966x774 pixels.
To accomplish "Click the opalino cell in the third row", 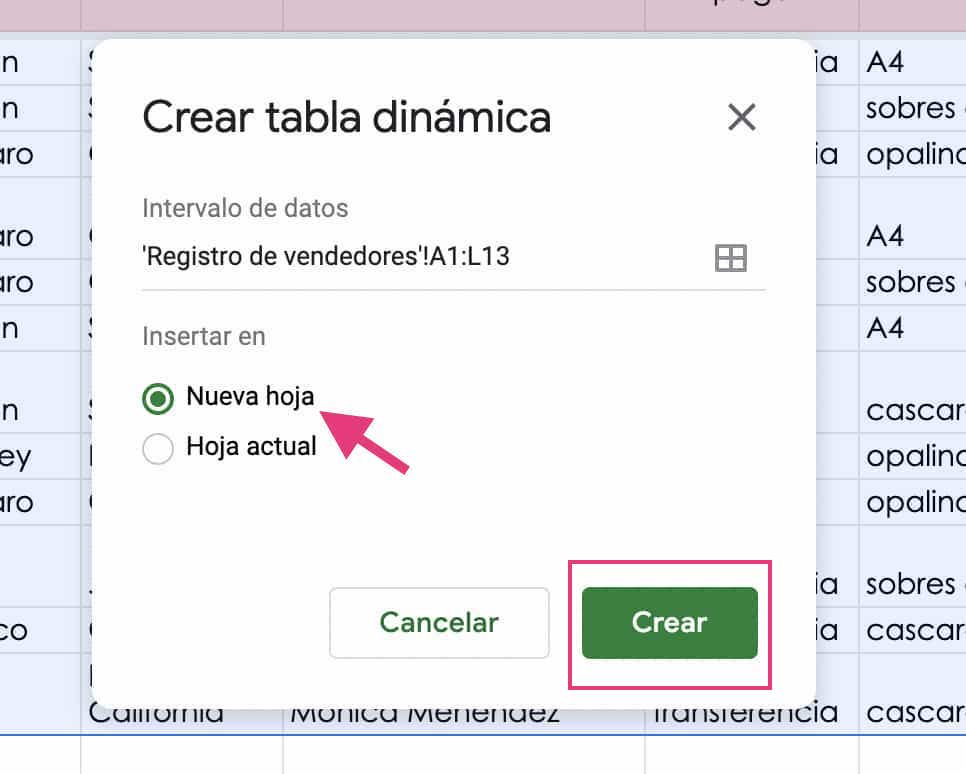I will [910, 154].
